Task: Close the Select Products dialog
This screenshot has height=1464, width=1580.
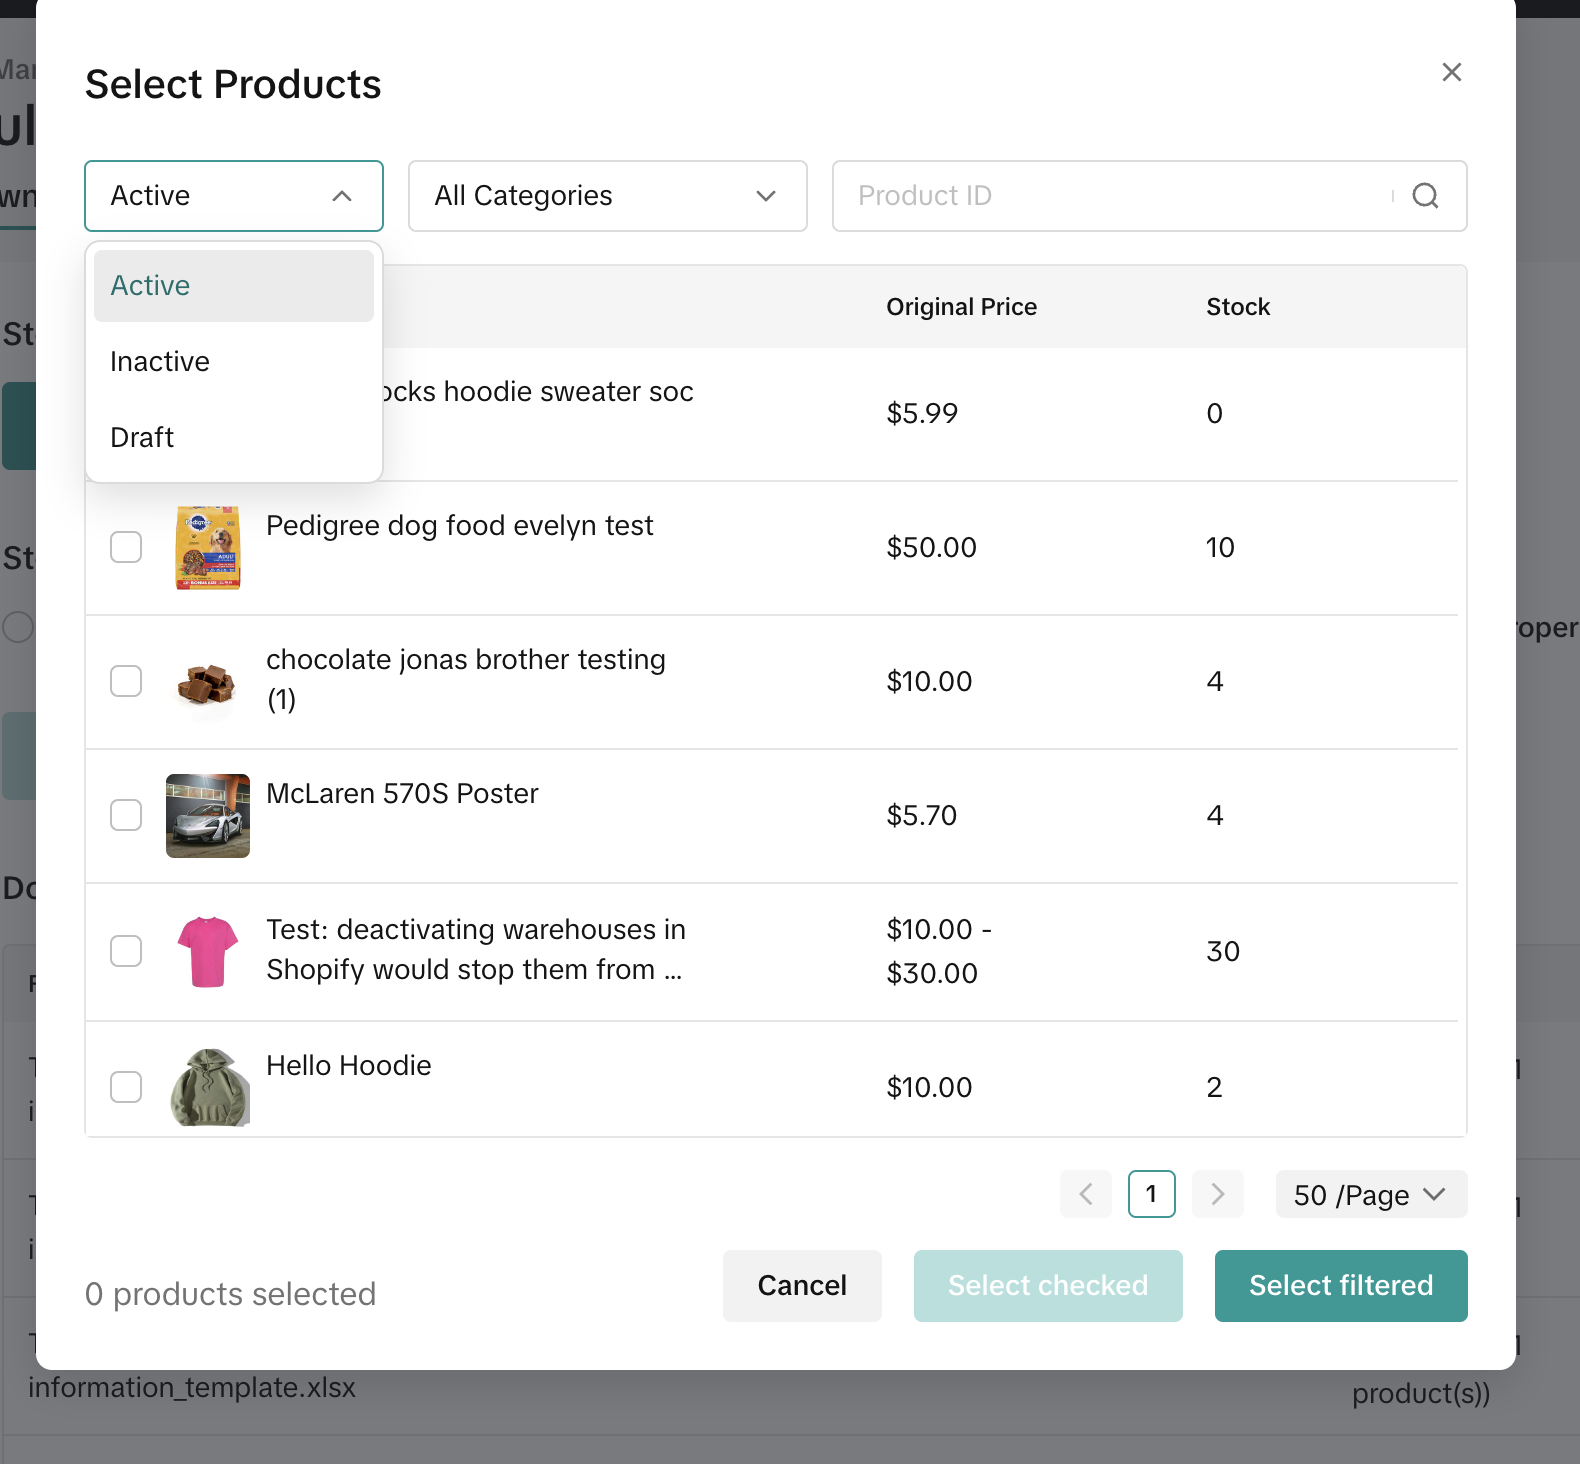Action: (x=1451, y=72)
